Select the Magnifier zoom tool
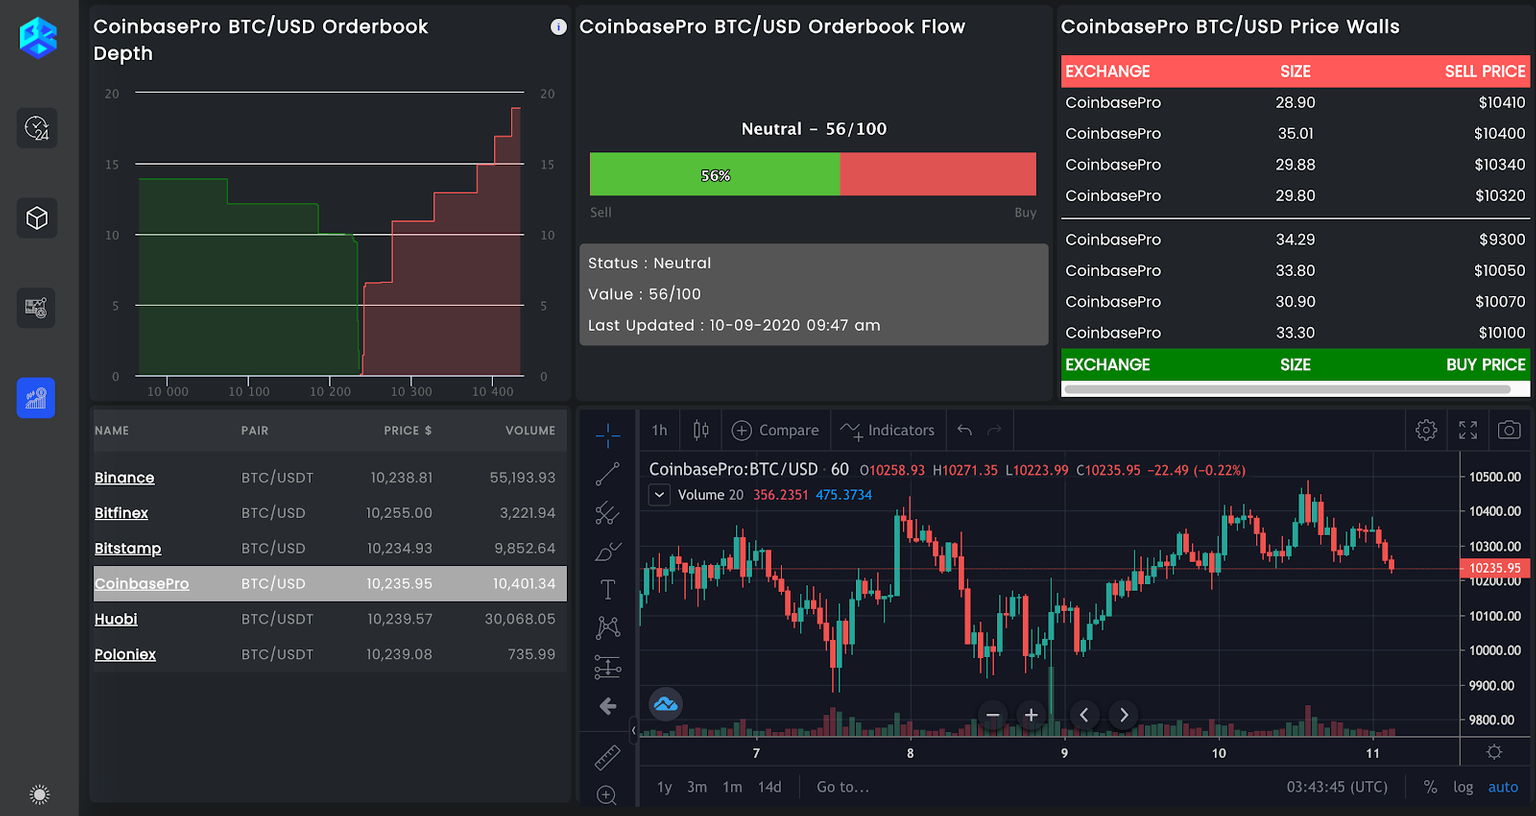This screenshot has width=1536, height=816. 607,795
